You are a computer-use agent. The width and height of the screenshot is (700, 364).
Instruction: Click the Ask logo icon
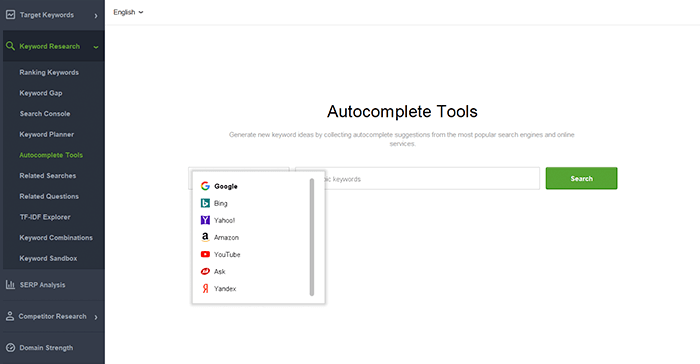(x=205, y=271)
